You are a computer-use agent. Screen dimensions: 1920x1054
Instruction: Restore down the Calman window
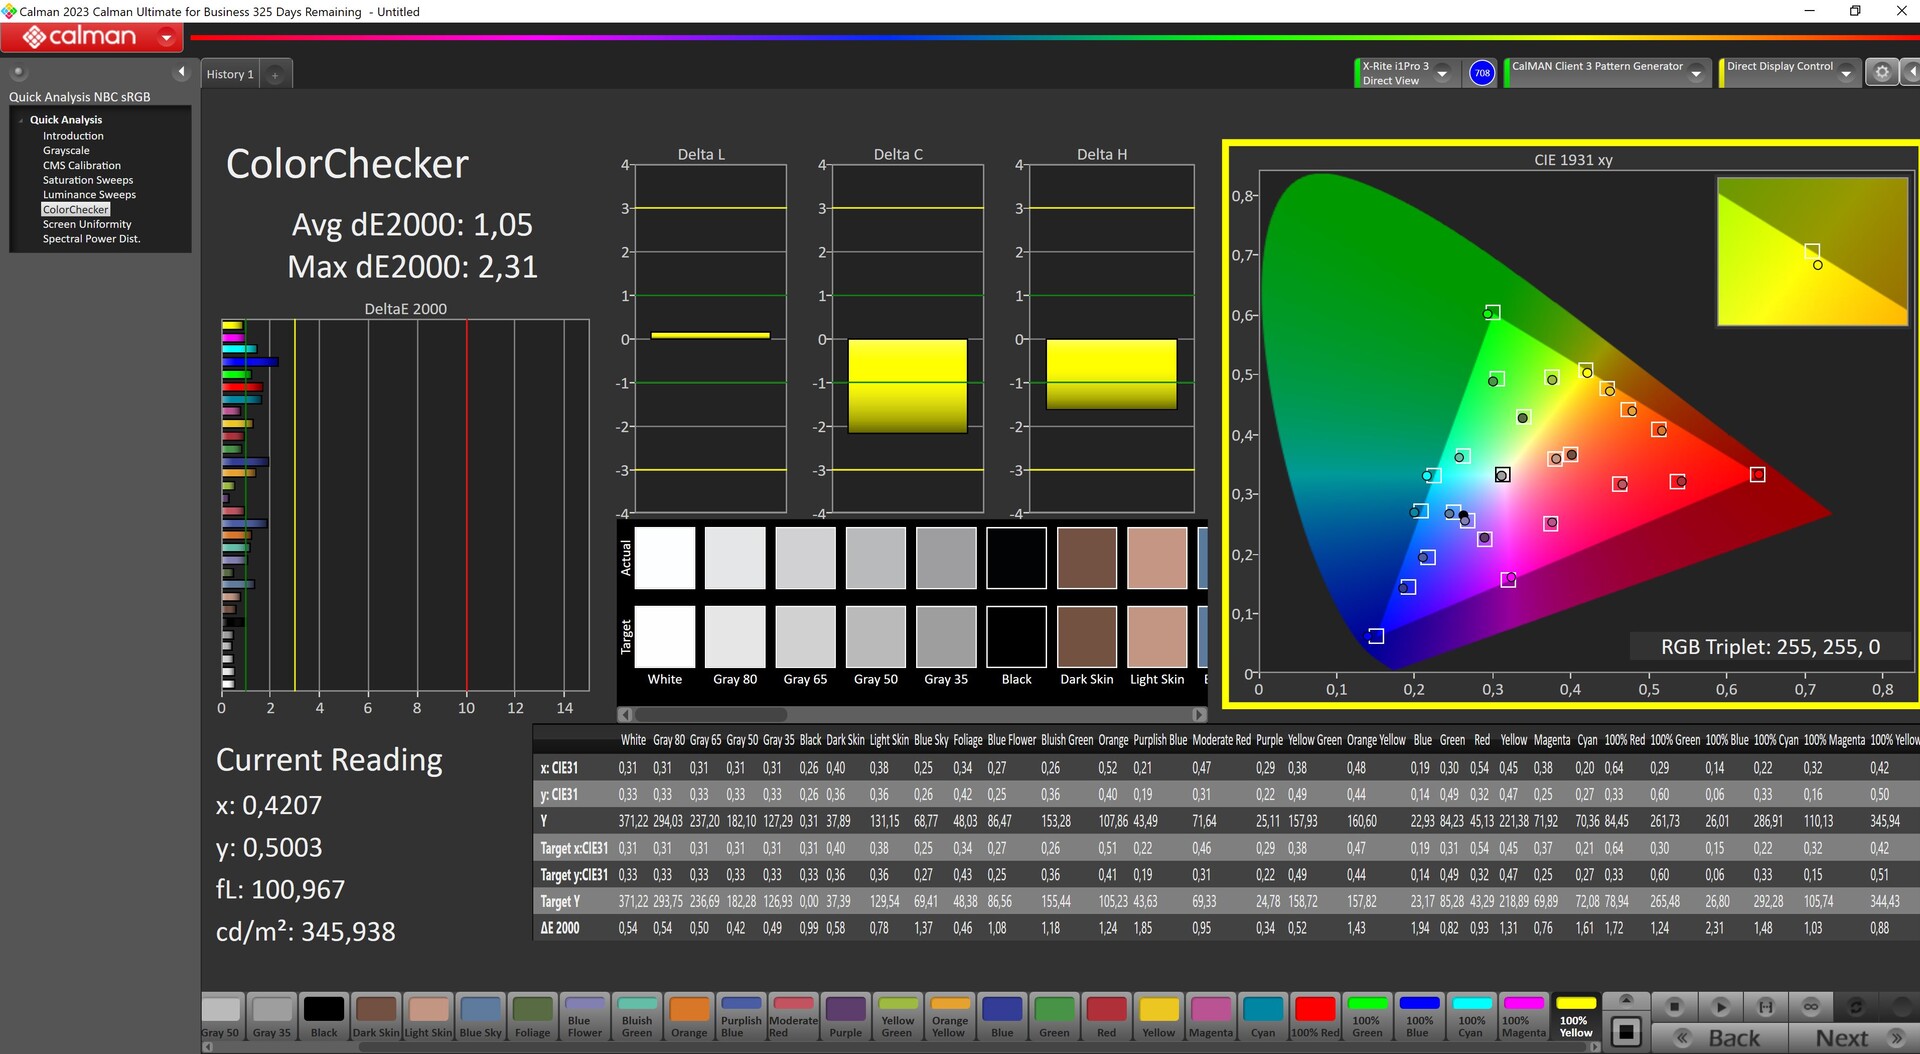[x=1855, y=11]
